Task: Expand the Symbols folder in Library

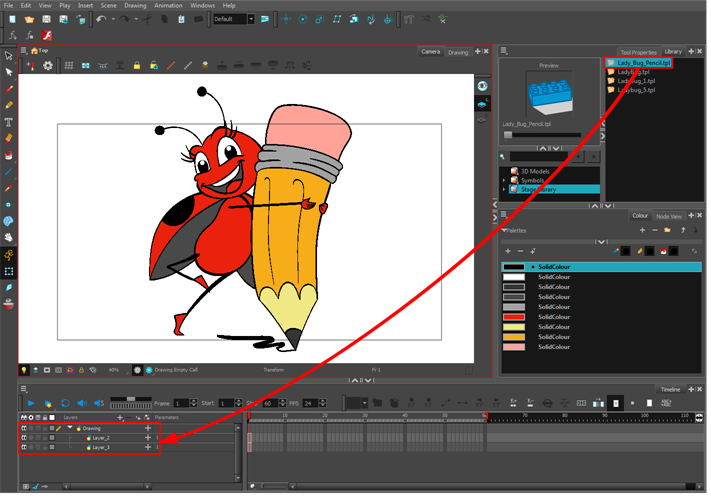Action: [504, 181]
